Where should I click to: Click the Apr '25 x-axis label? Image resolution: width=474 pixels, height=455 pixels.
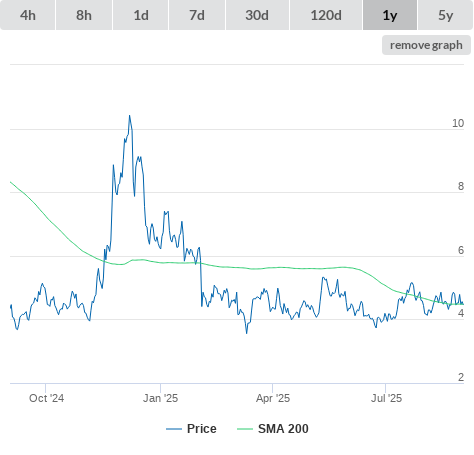click(273, 398)
